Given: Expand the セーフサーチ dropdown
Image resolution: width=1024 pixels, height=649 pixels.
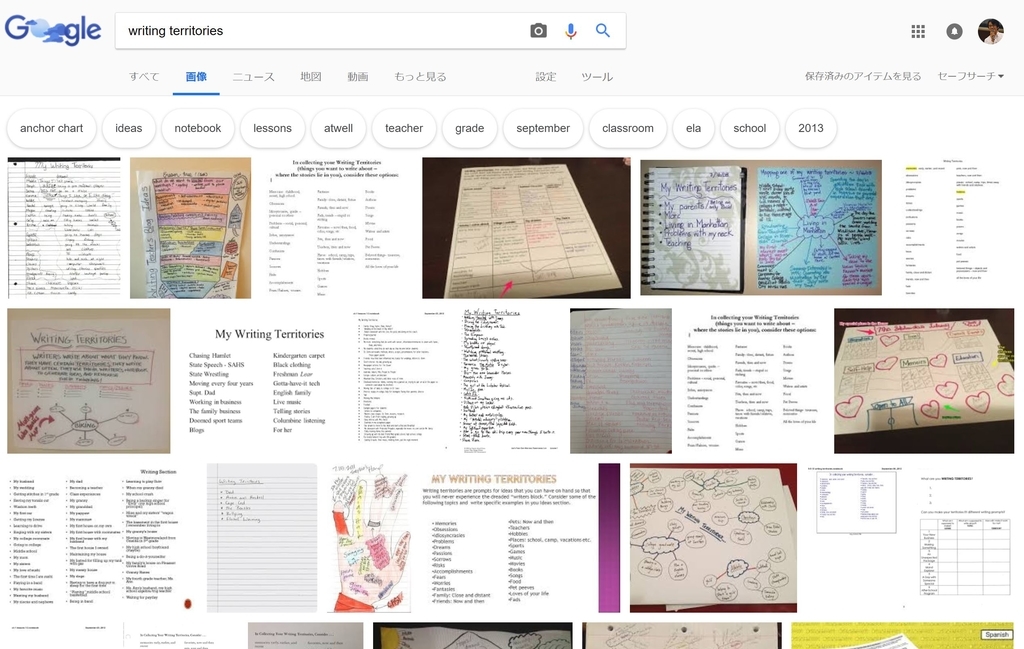Looking at the screenshot, I should tap(970, 76).
